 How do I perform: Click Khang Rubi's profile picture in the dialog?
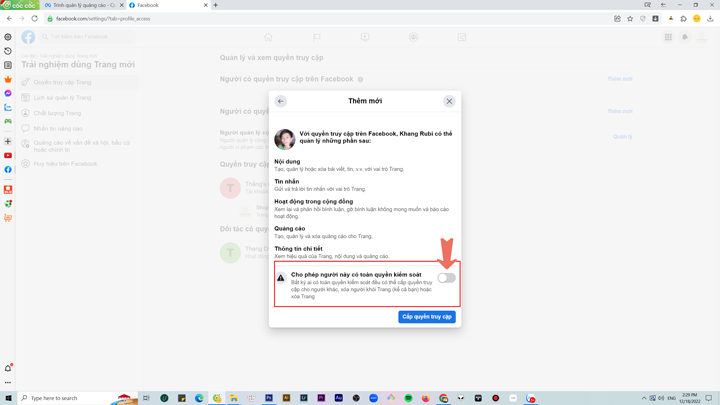[x=285, y=139]
